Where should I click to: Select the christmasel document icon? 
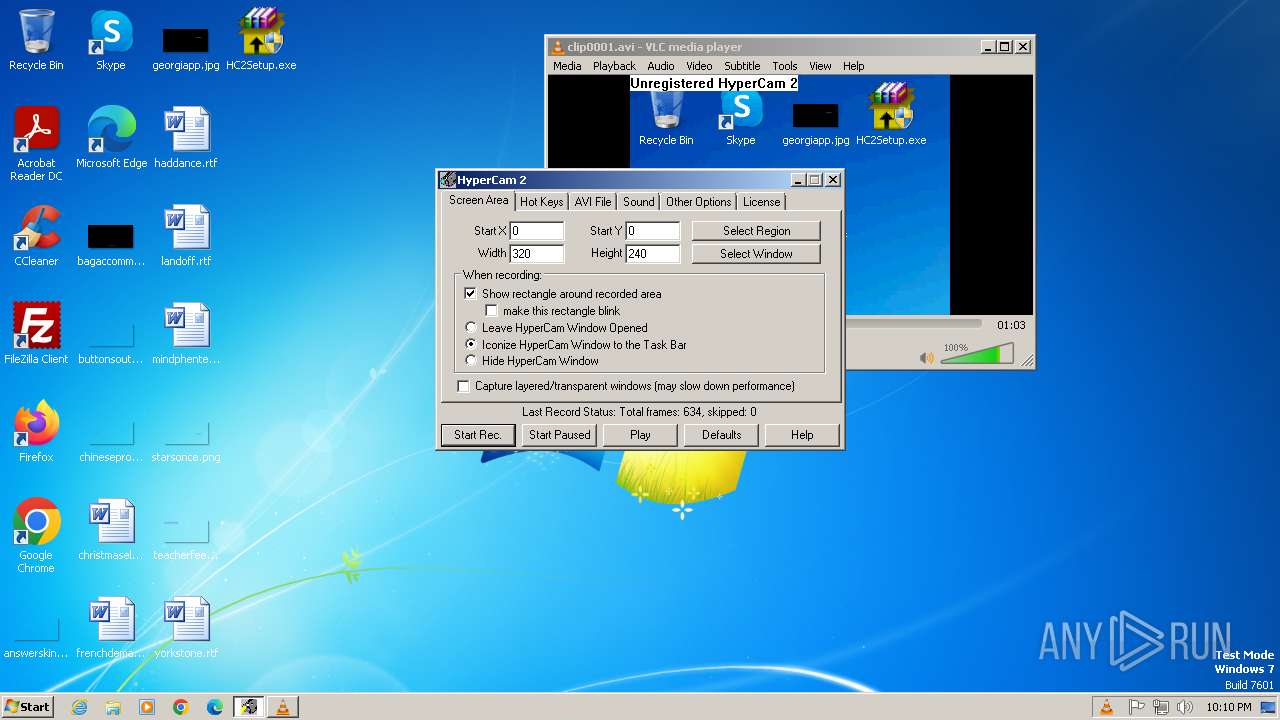click(x=111, y=530)
